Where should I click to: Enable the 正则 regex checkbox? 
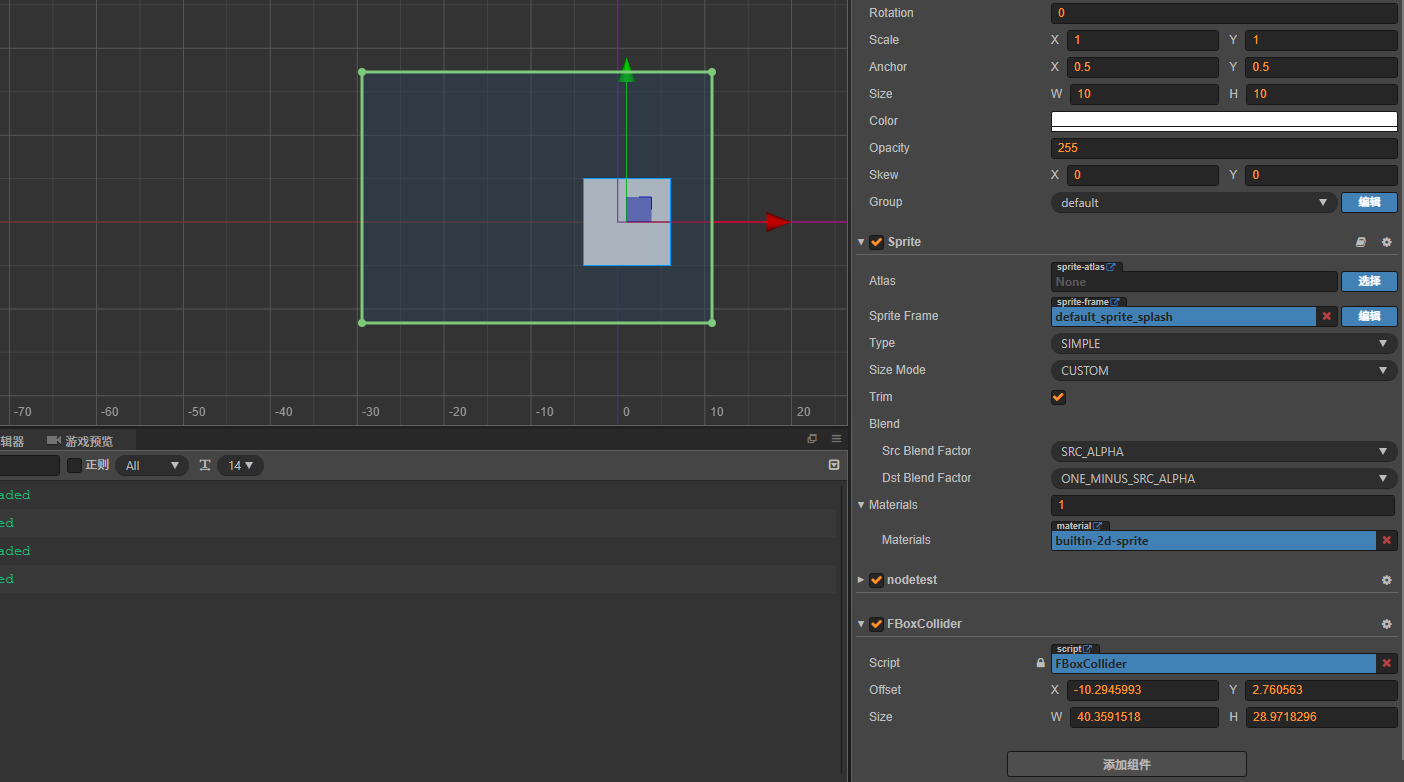74,465
